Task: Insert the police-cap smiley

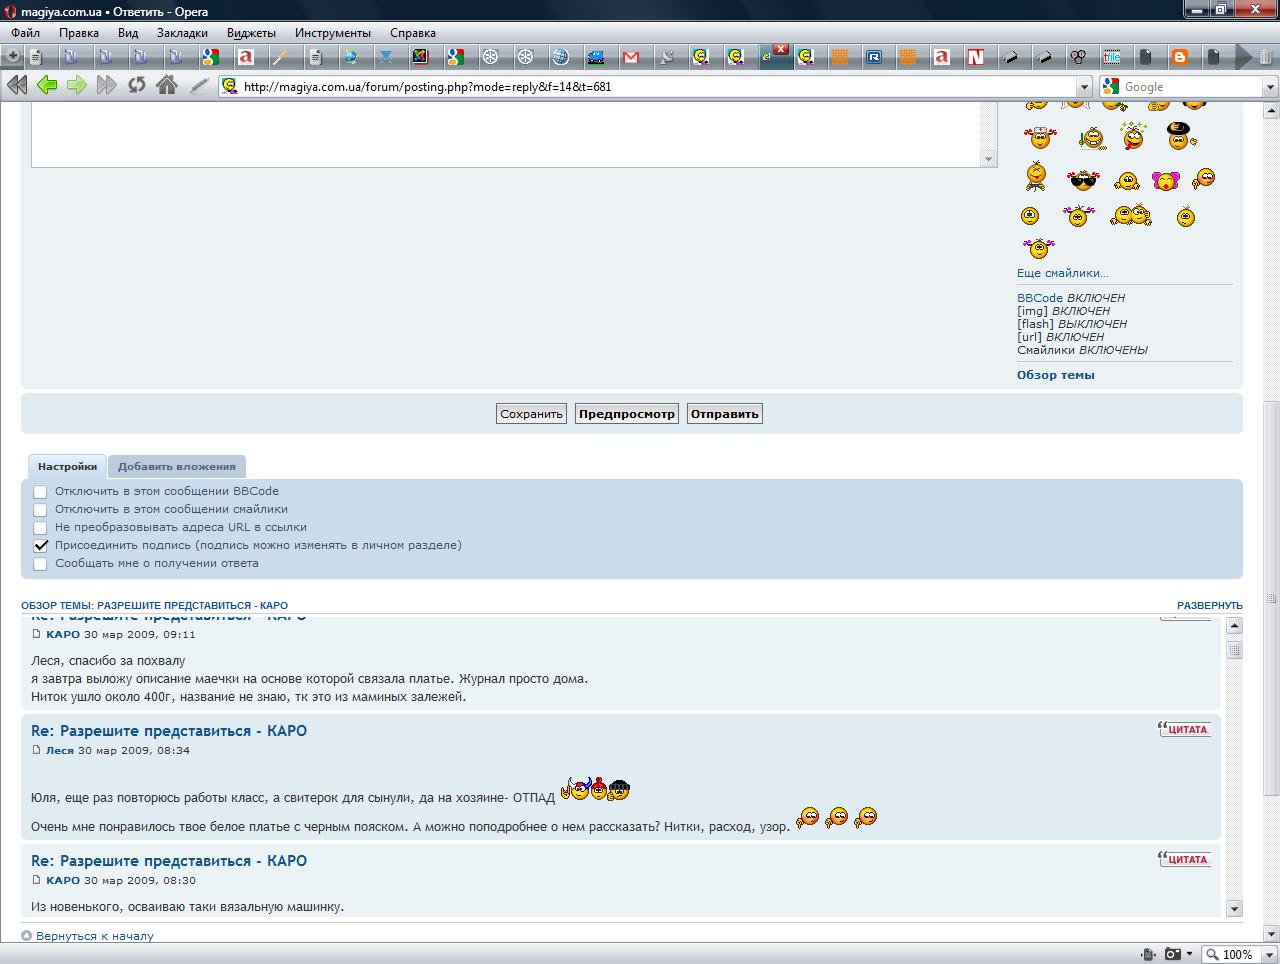Action: click(x=1181, y=135)
